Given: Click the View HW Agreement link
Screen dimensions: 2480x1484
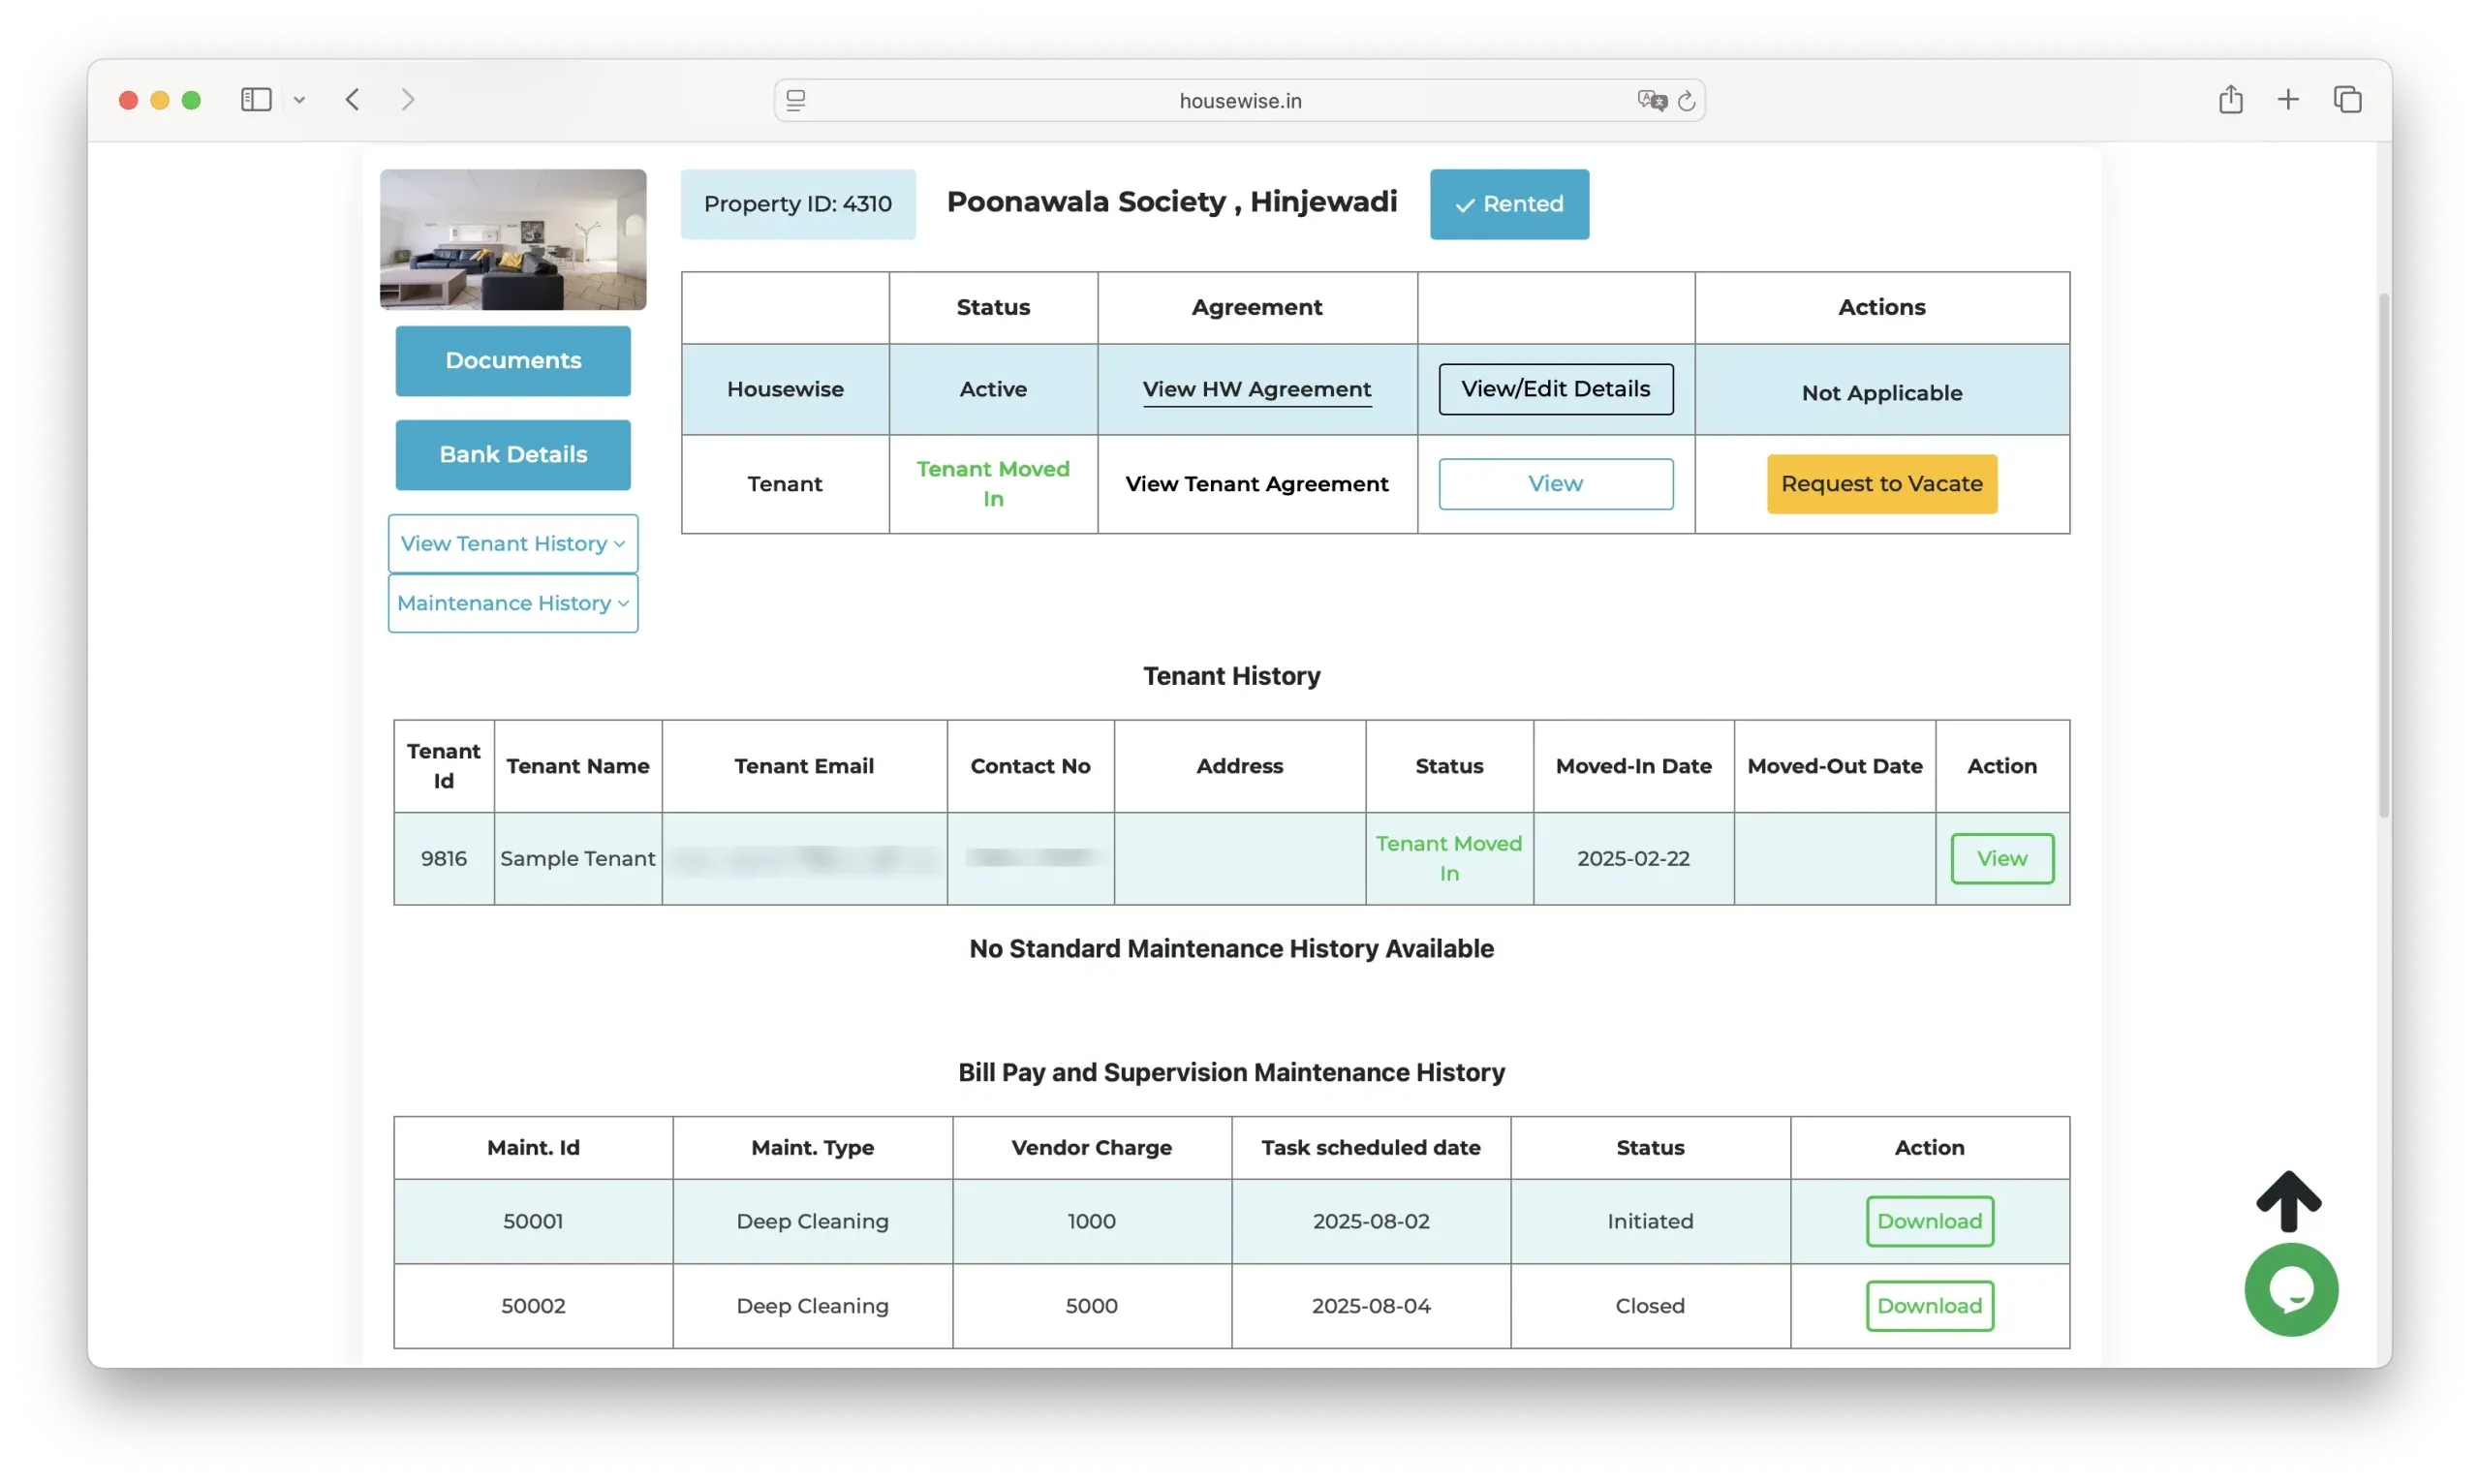Looking at the screenshot, I should point(1256,389).
